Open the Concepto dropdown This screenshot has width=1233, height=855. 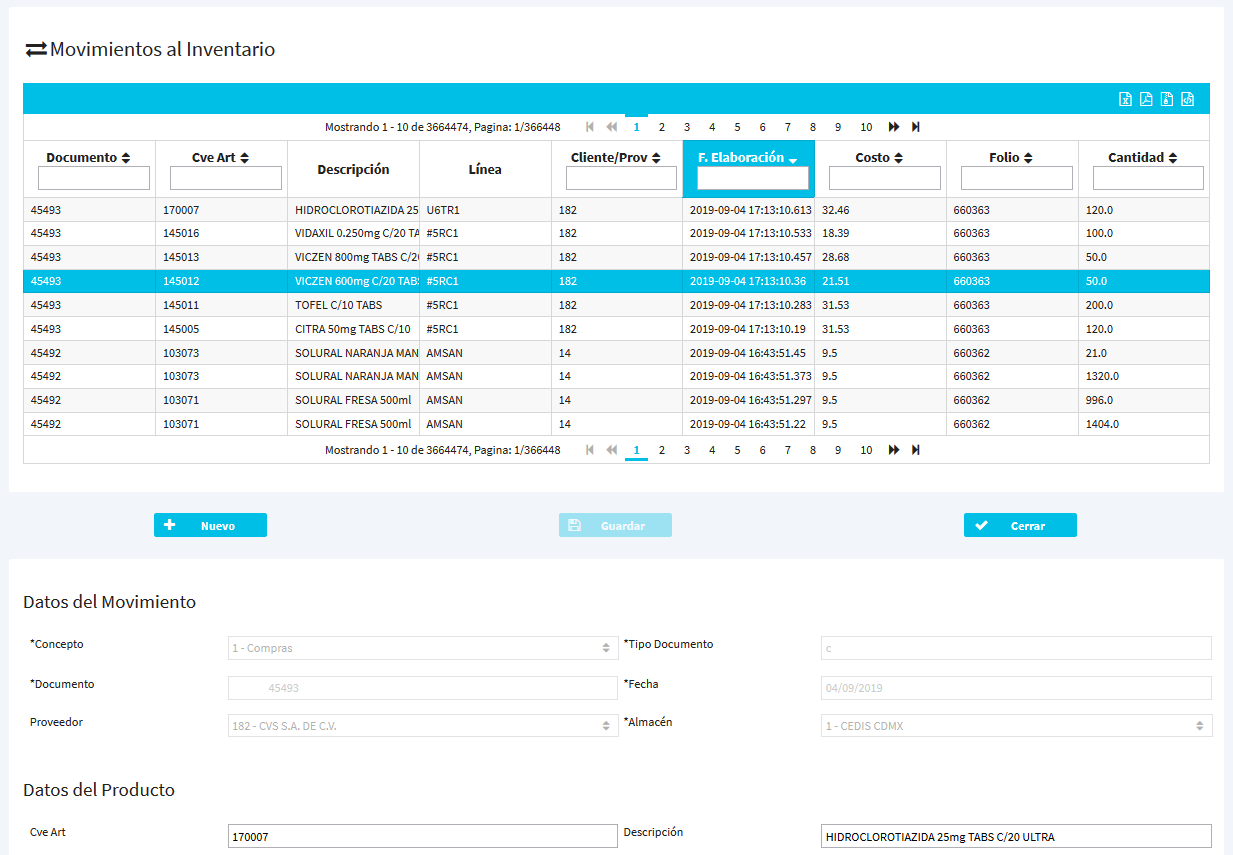423,648
